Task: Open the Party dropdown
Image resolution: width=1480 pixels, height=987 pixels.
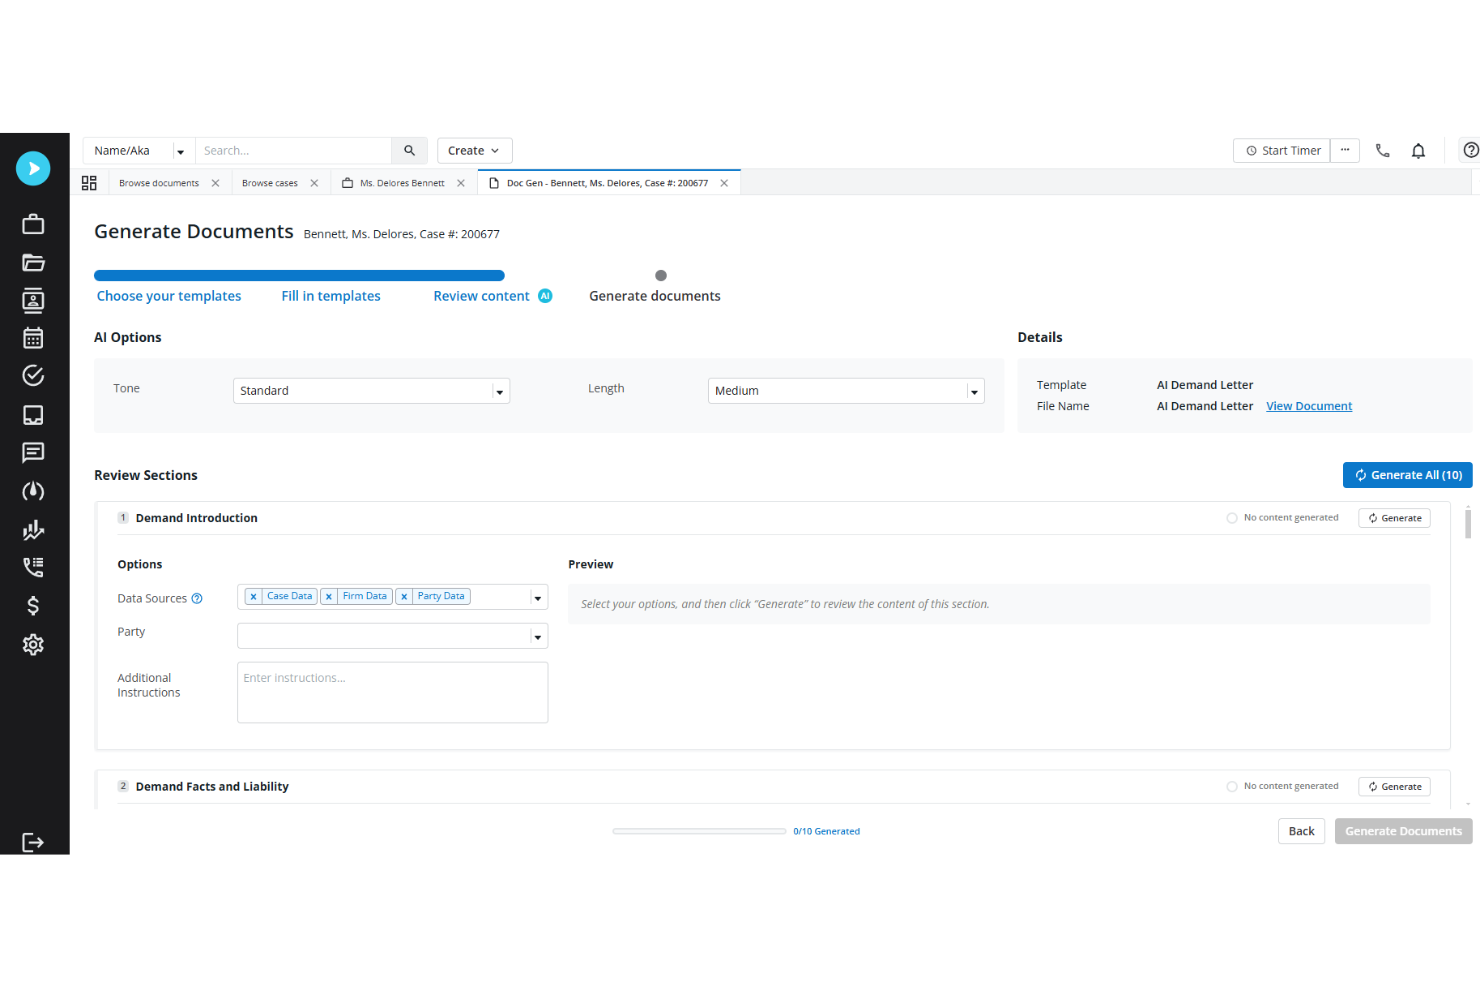Action: [392, 636]
